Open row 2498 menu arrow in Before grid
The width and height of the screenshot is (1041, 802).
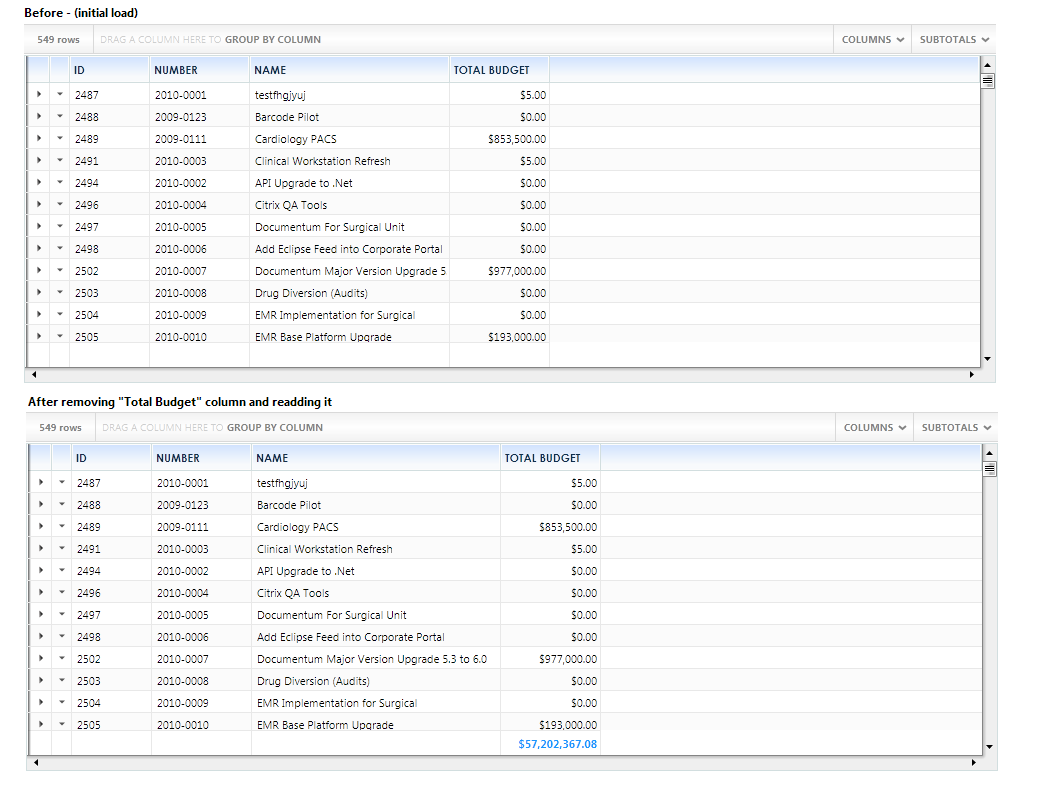[59, 249]
